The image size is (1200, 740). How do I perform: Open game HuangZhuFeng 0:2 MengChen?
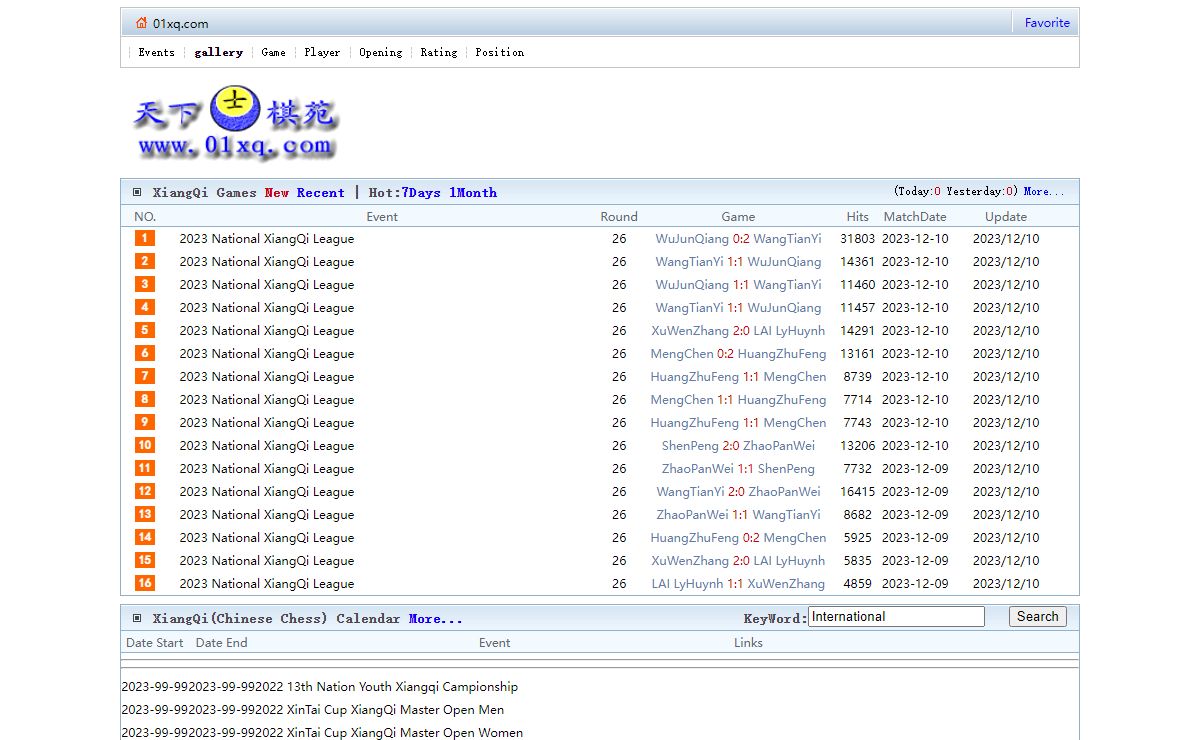point(738,538)
